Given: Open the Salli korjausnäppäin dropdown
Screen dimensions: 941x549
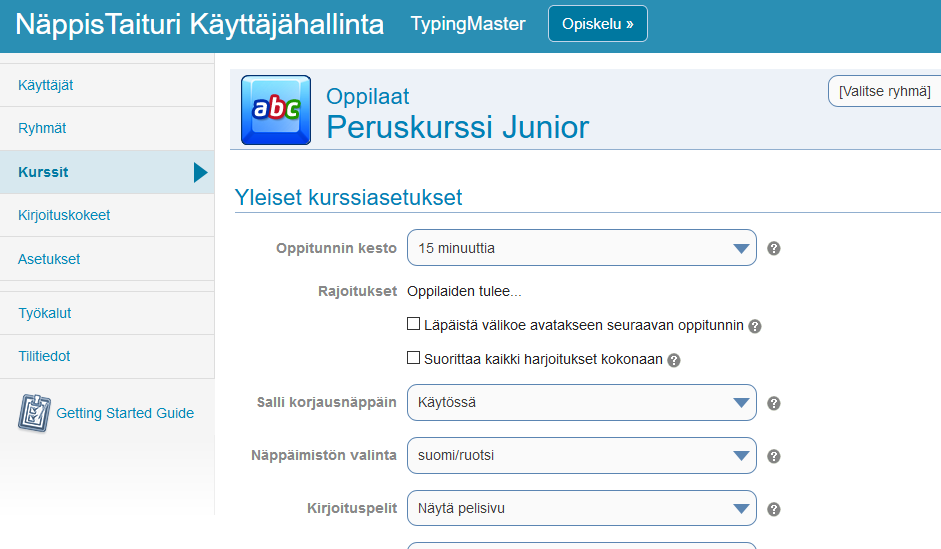Looking at the screenshot, I should [x=582, y=403].
